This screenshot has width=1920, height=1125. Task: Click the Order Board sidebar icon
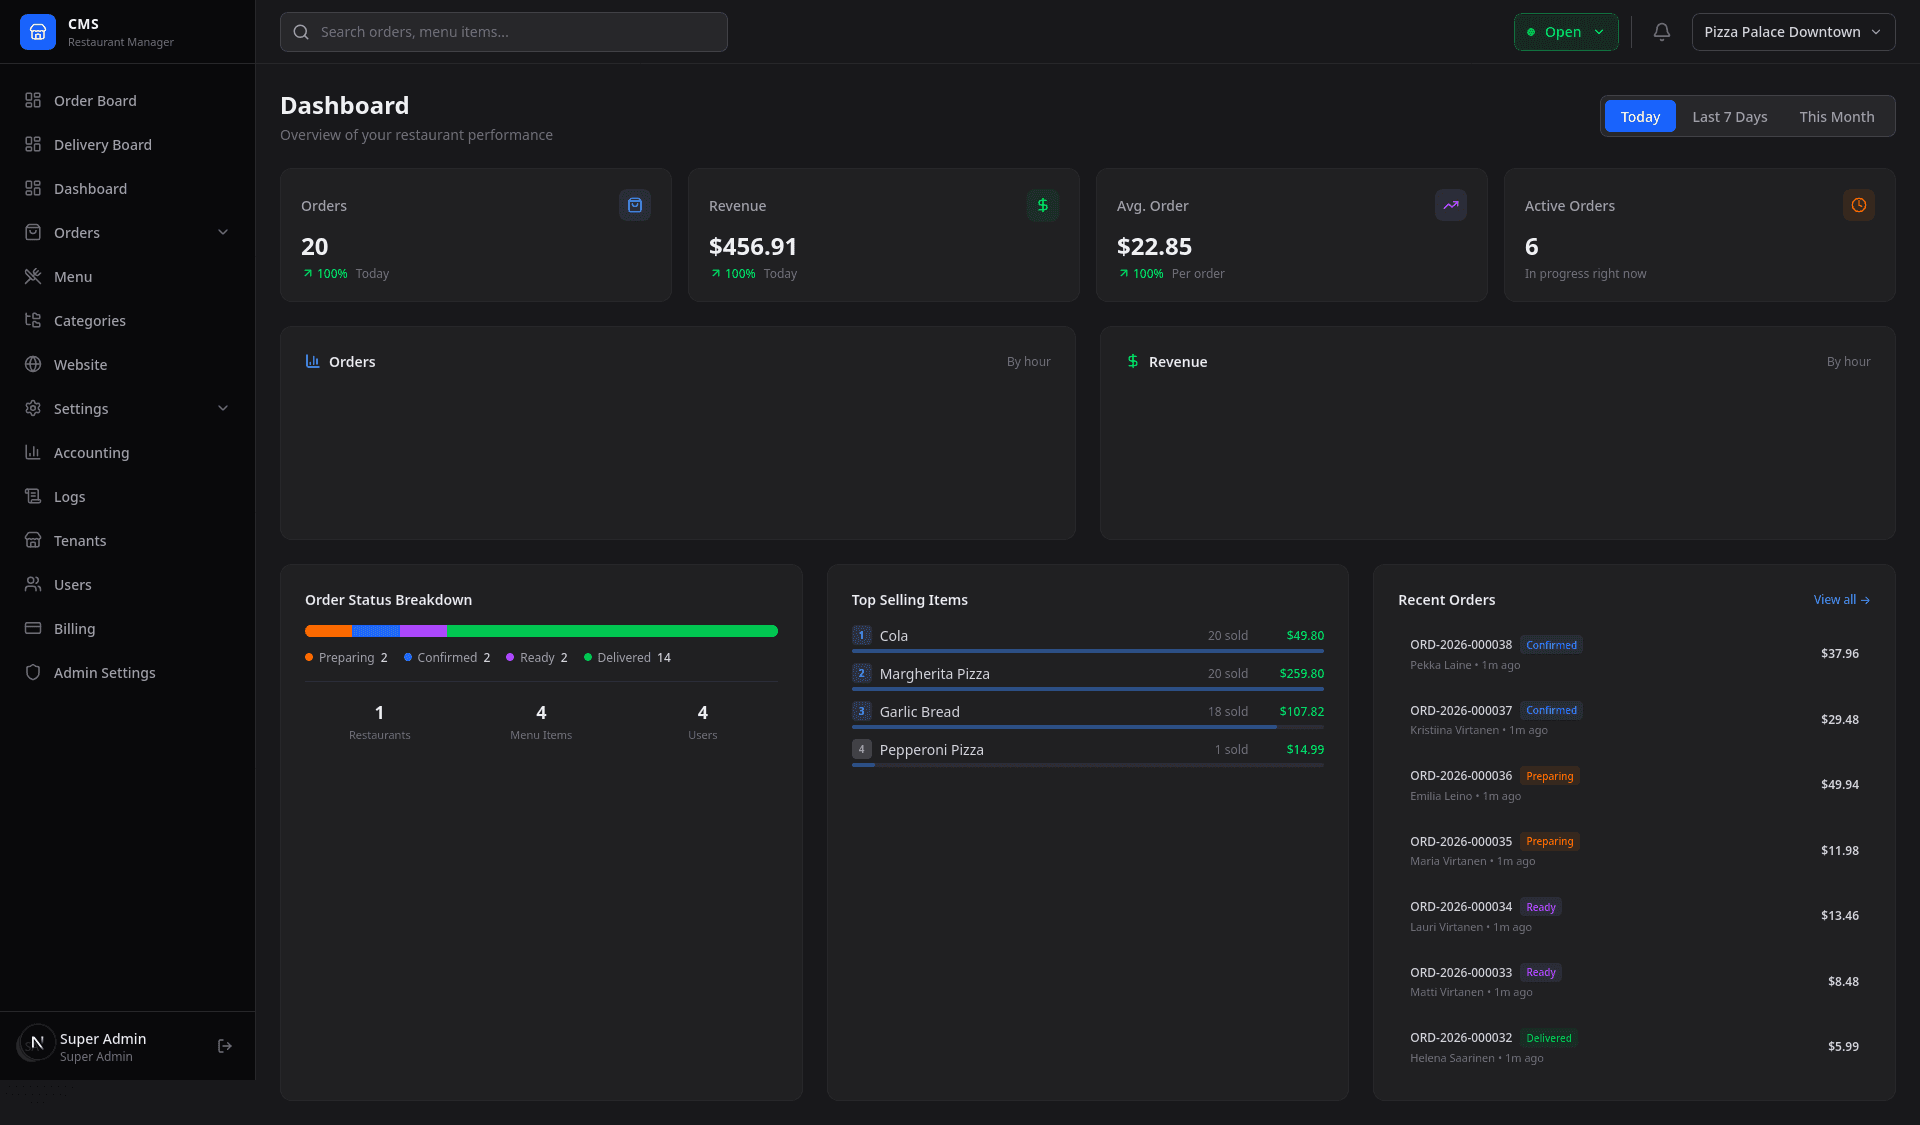(x=33, y=100)
